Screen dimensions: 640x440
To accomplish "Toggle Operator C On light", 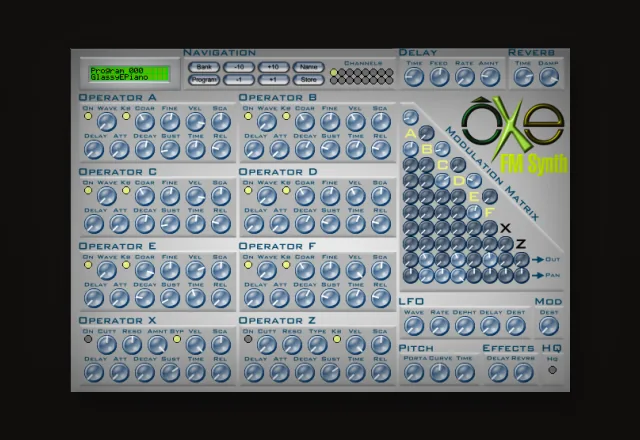I will tap(88, 191).
